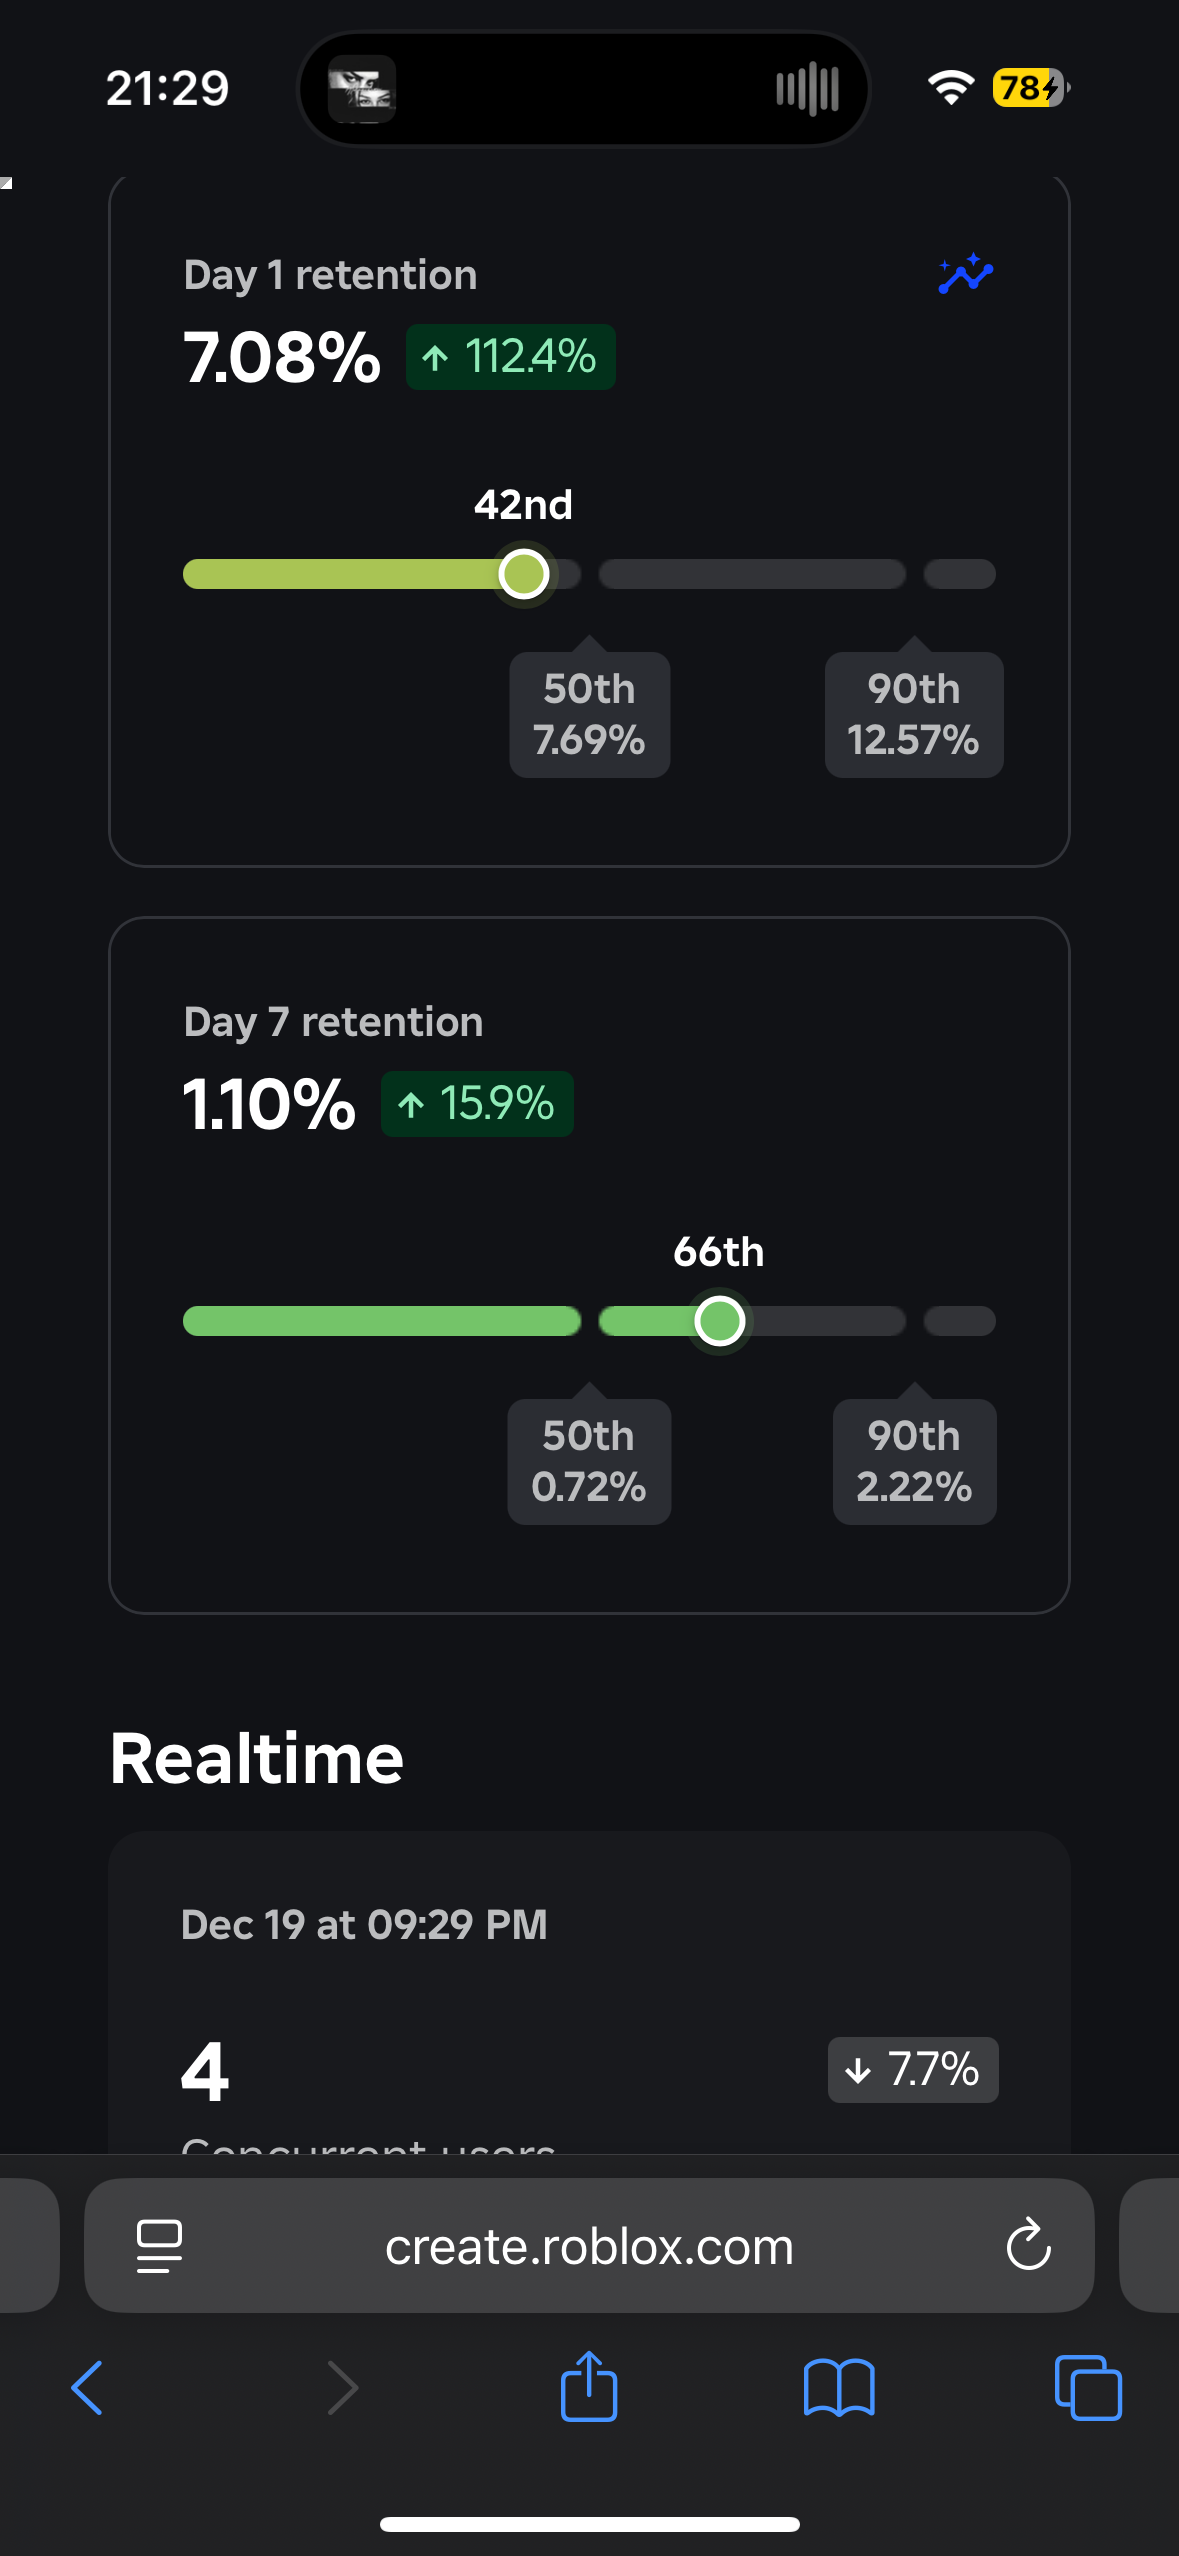Image resolution: width=1179 pixels, height=2556 pixels.
Task: Tap the Safari forward arrow
Action: coord(342,2388)
